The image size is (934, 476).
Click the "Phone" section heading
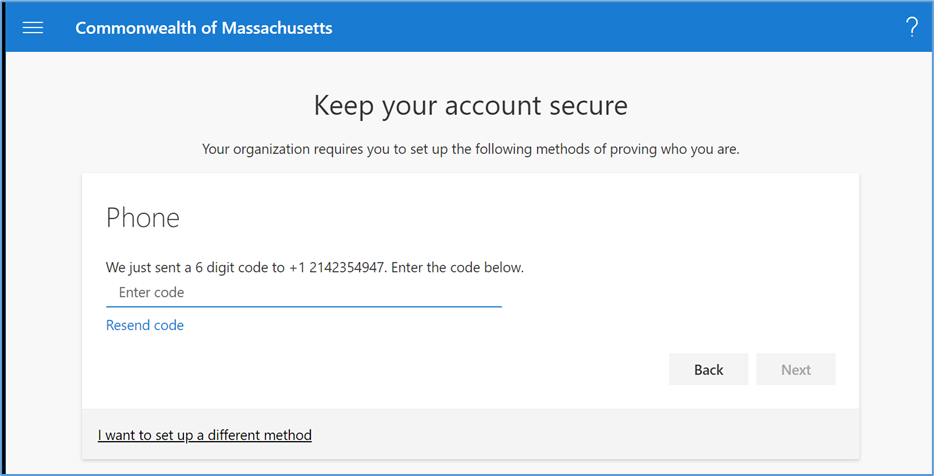point(143,219)
